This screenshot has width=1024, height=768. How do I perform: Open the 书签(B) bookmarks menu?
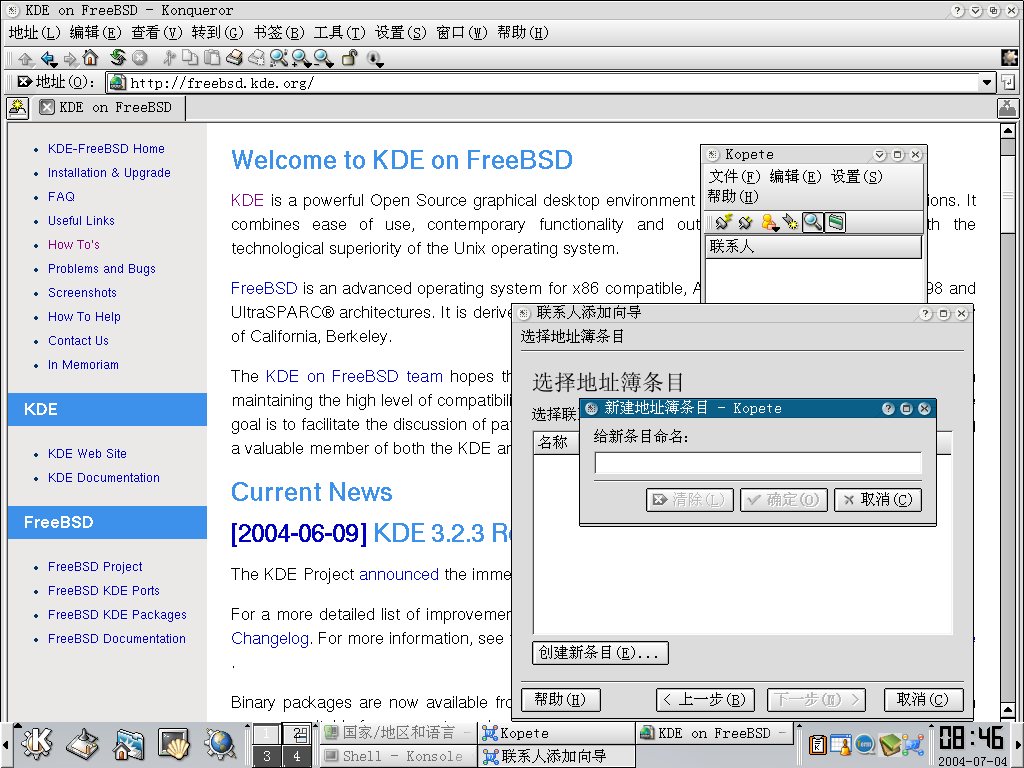pos(279,33)
